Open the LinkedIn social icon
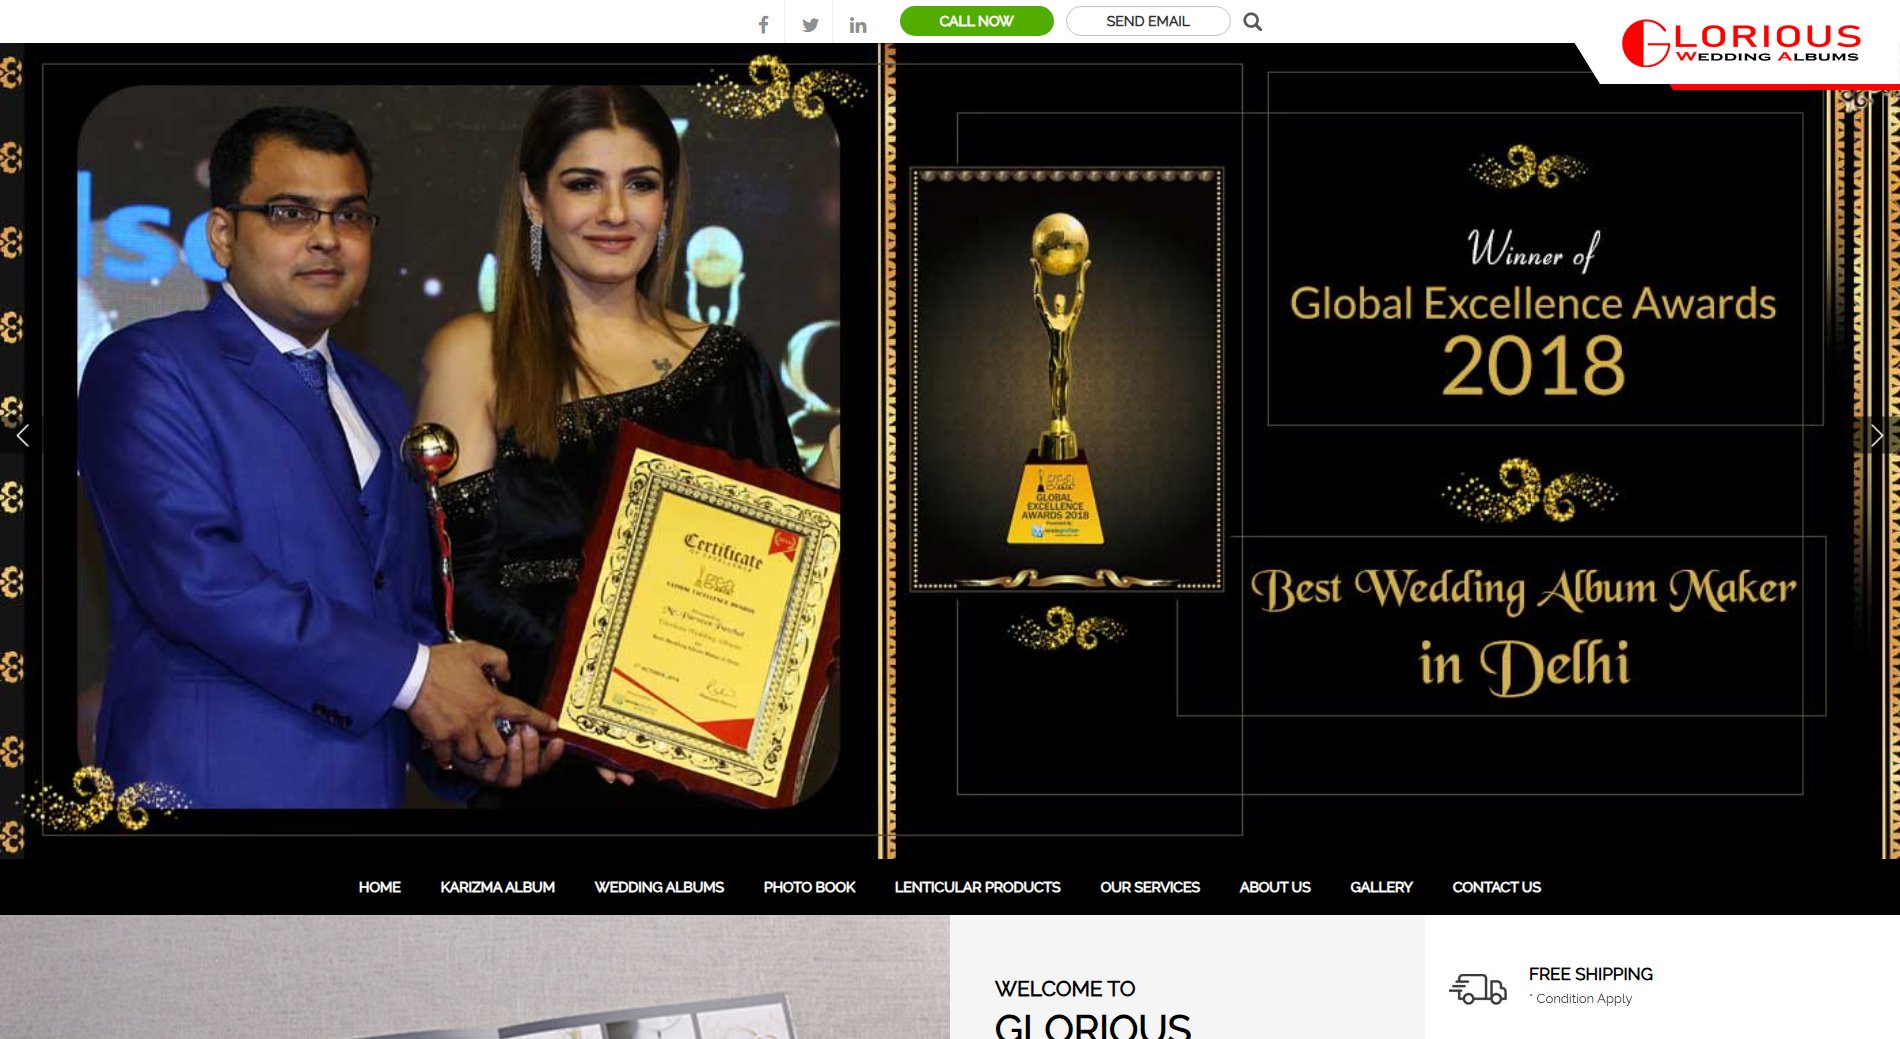This screenshot has width=1900, height=1039. click(857, 25)
